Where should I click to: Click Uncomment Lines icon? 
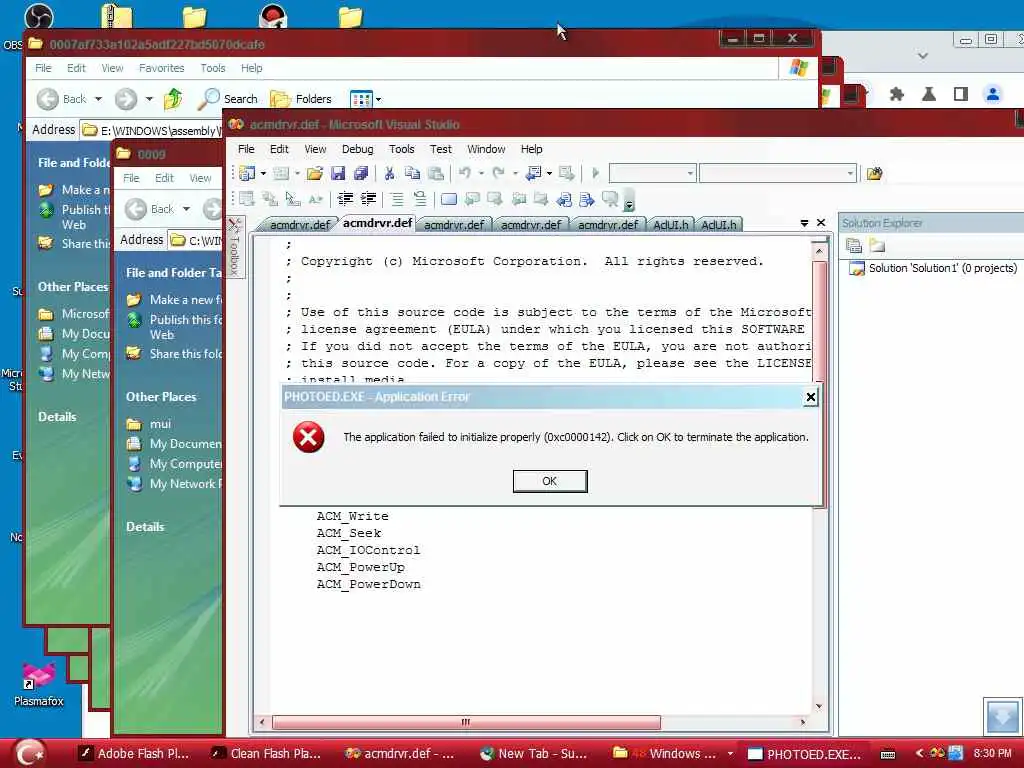pyautogui.click(x=419, y=199)
